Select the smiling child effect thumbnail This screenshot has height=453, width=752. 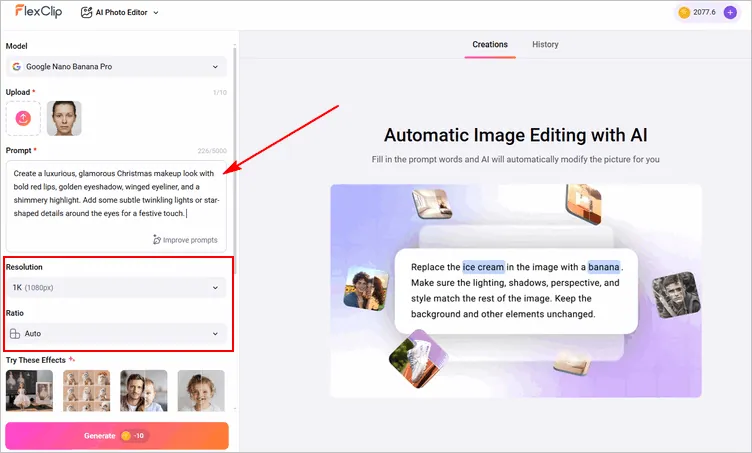tap(201, 391)
